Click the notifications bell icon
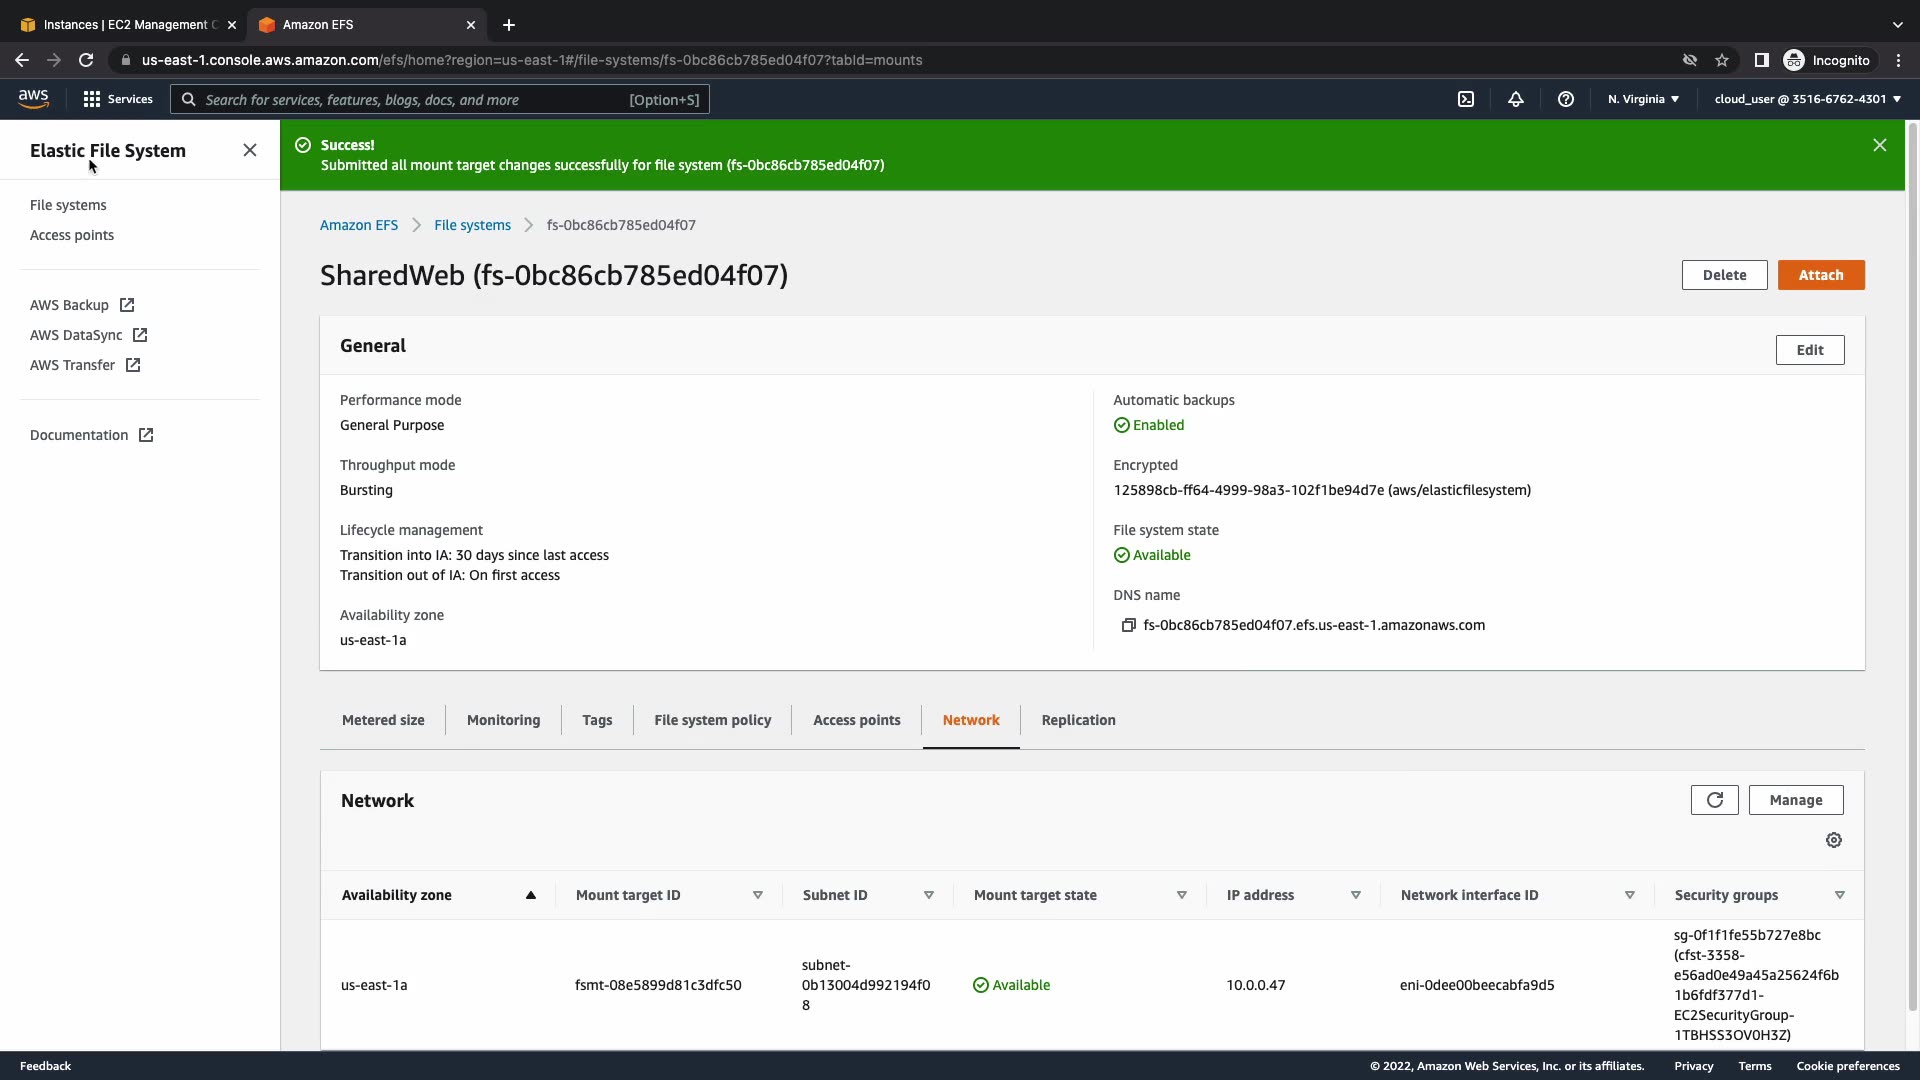This screenshot has height=1080, width=1920. (x=1516, y=99)
